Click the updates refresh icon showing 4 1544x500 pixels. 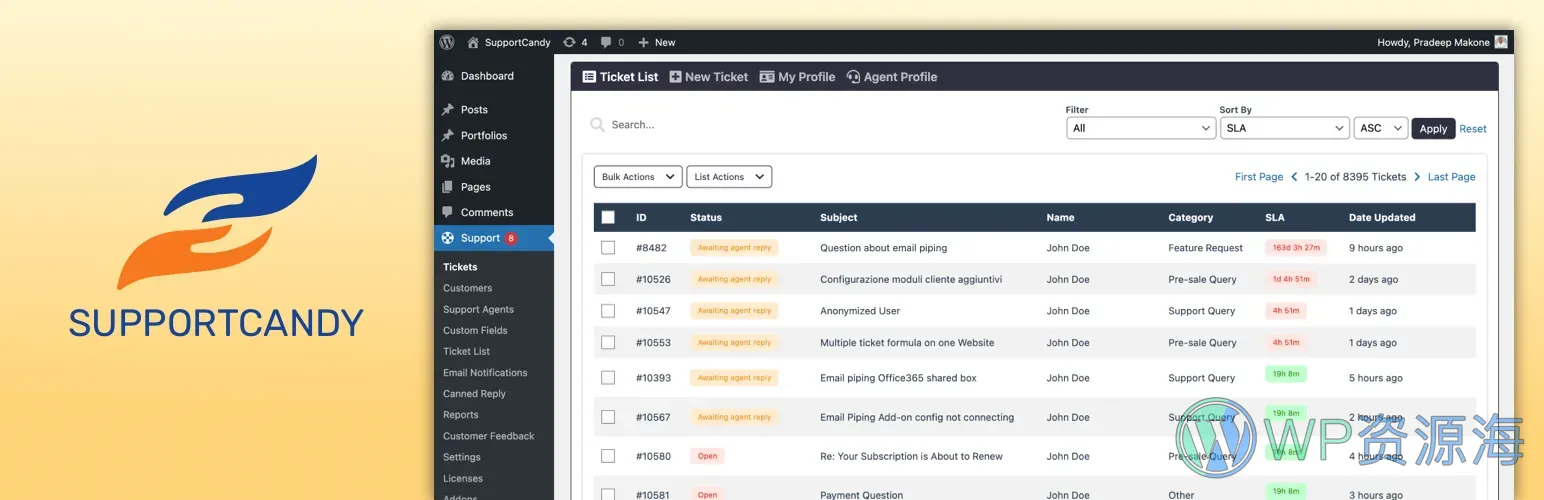pyautogui.click(x=569, y=42)
